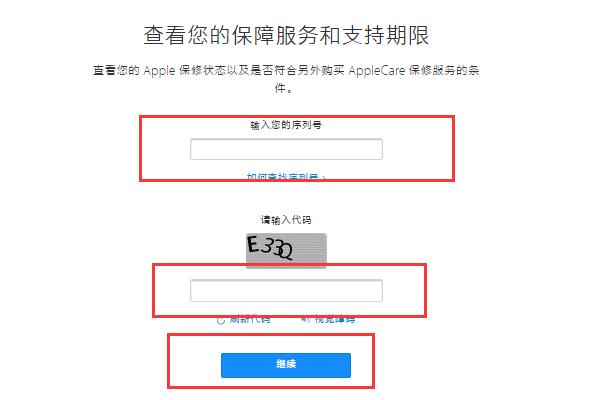Focus the serial number input field
Image resolution: width=600 pixels, height=400 pixels.
tap(286, 149)
